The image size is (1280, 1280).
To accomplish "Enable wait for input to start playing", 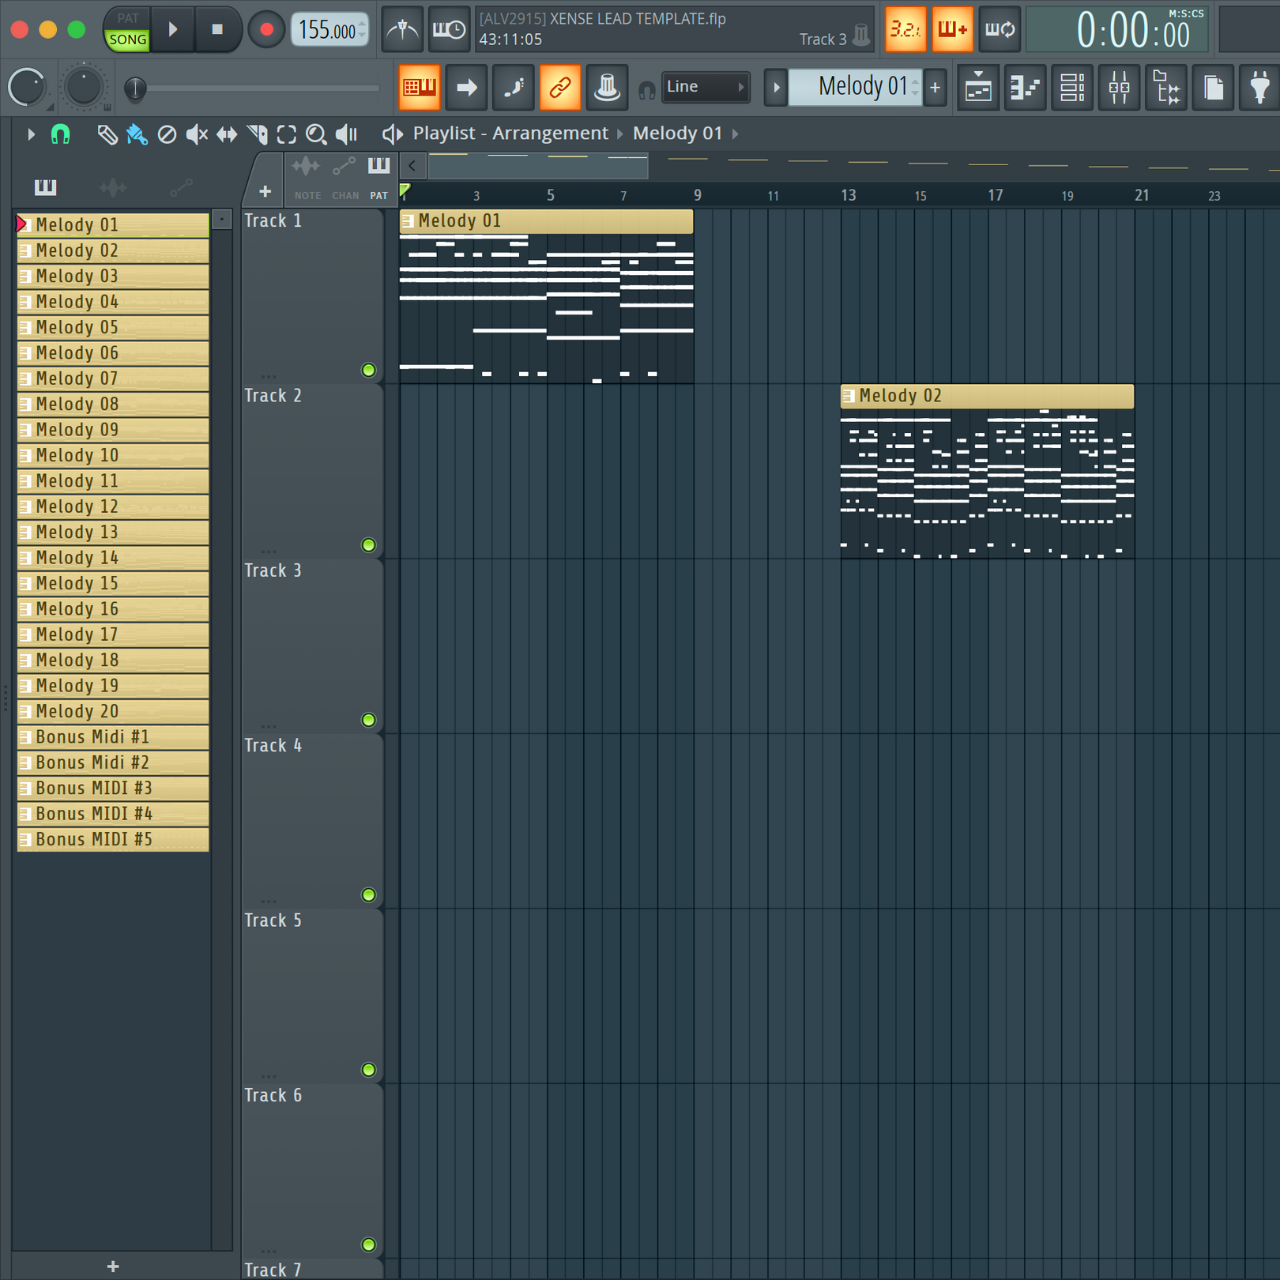I will coord(449,30).
